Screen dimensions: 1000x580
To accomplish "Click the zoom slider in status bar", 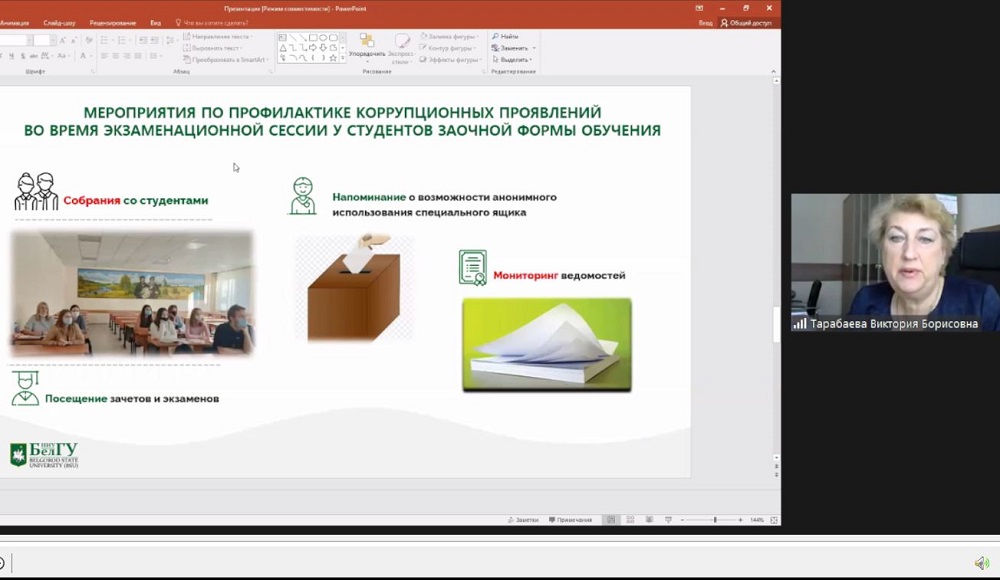I will click(714, 520).
